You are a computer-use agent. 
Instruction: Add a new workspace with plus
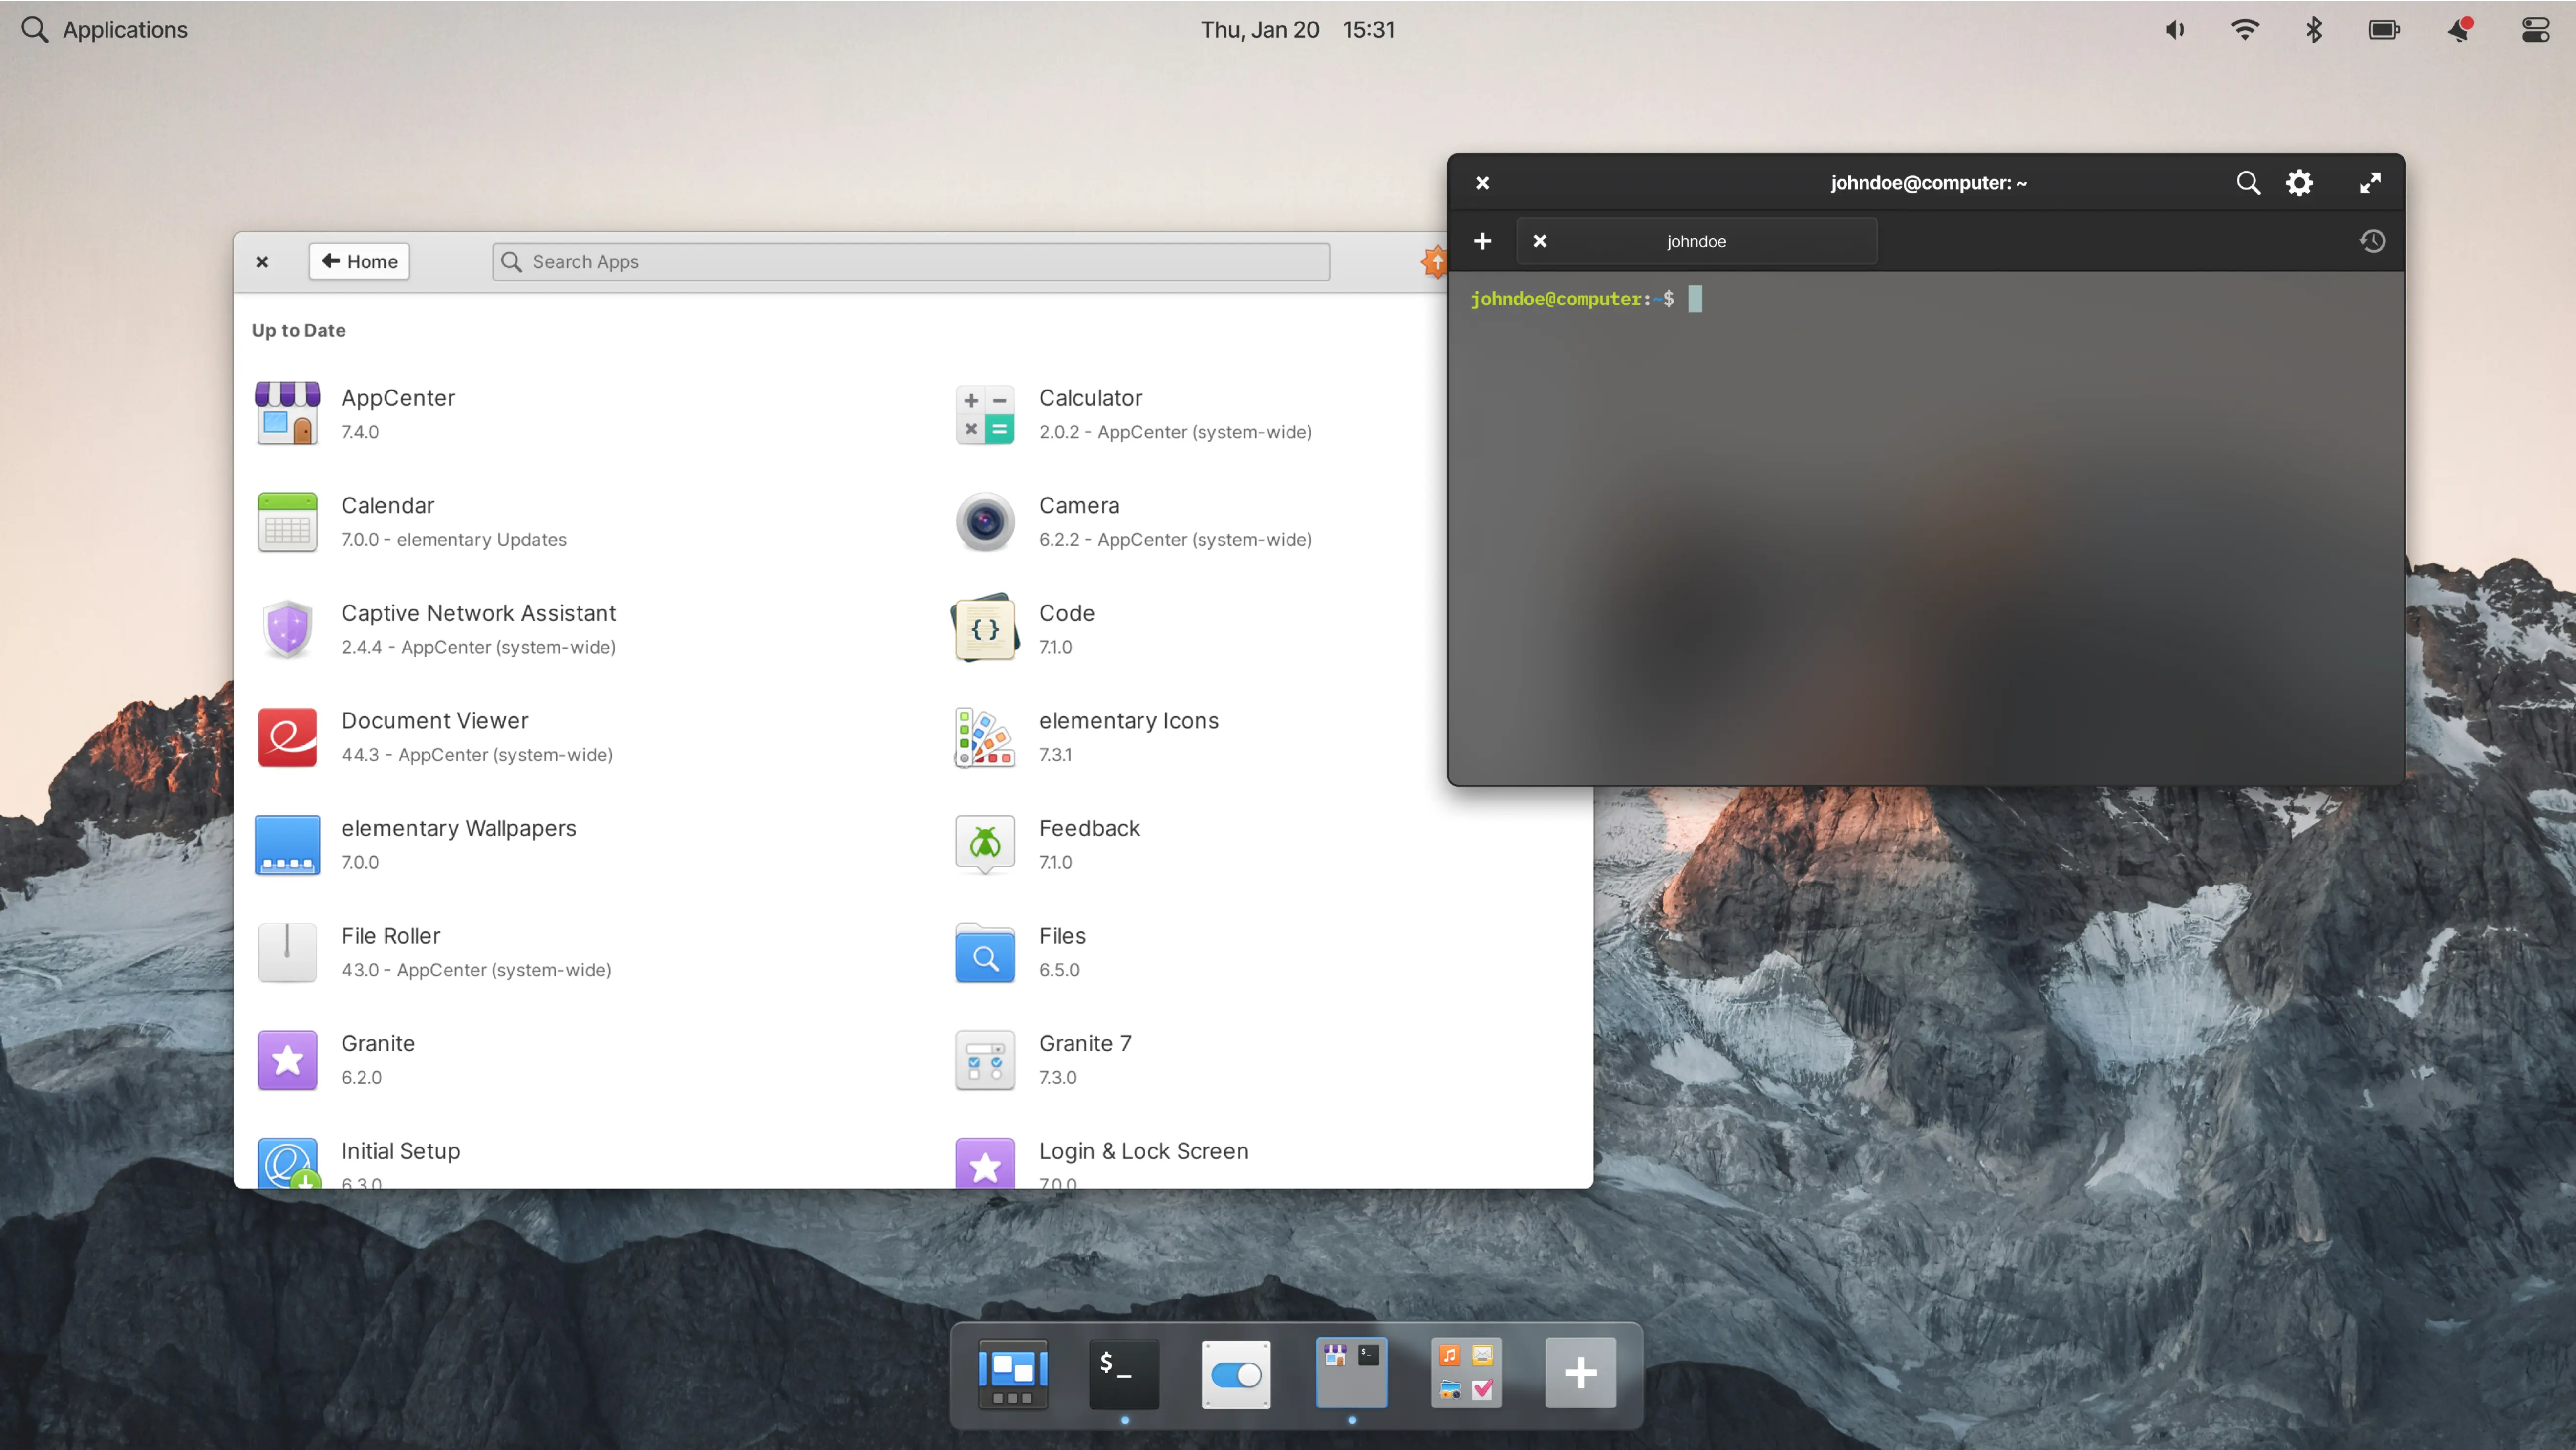(x=1580, y=1373)
